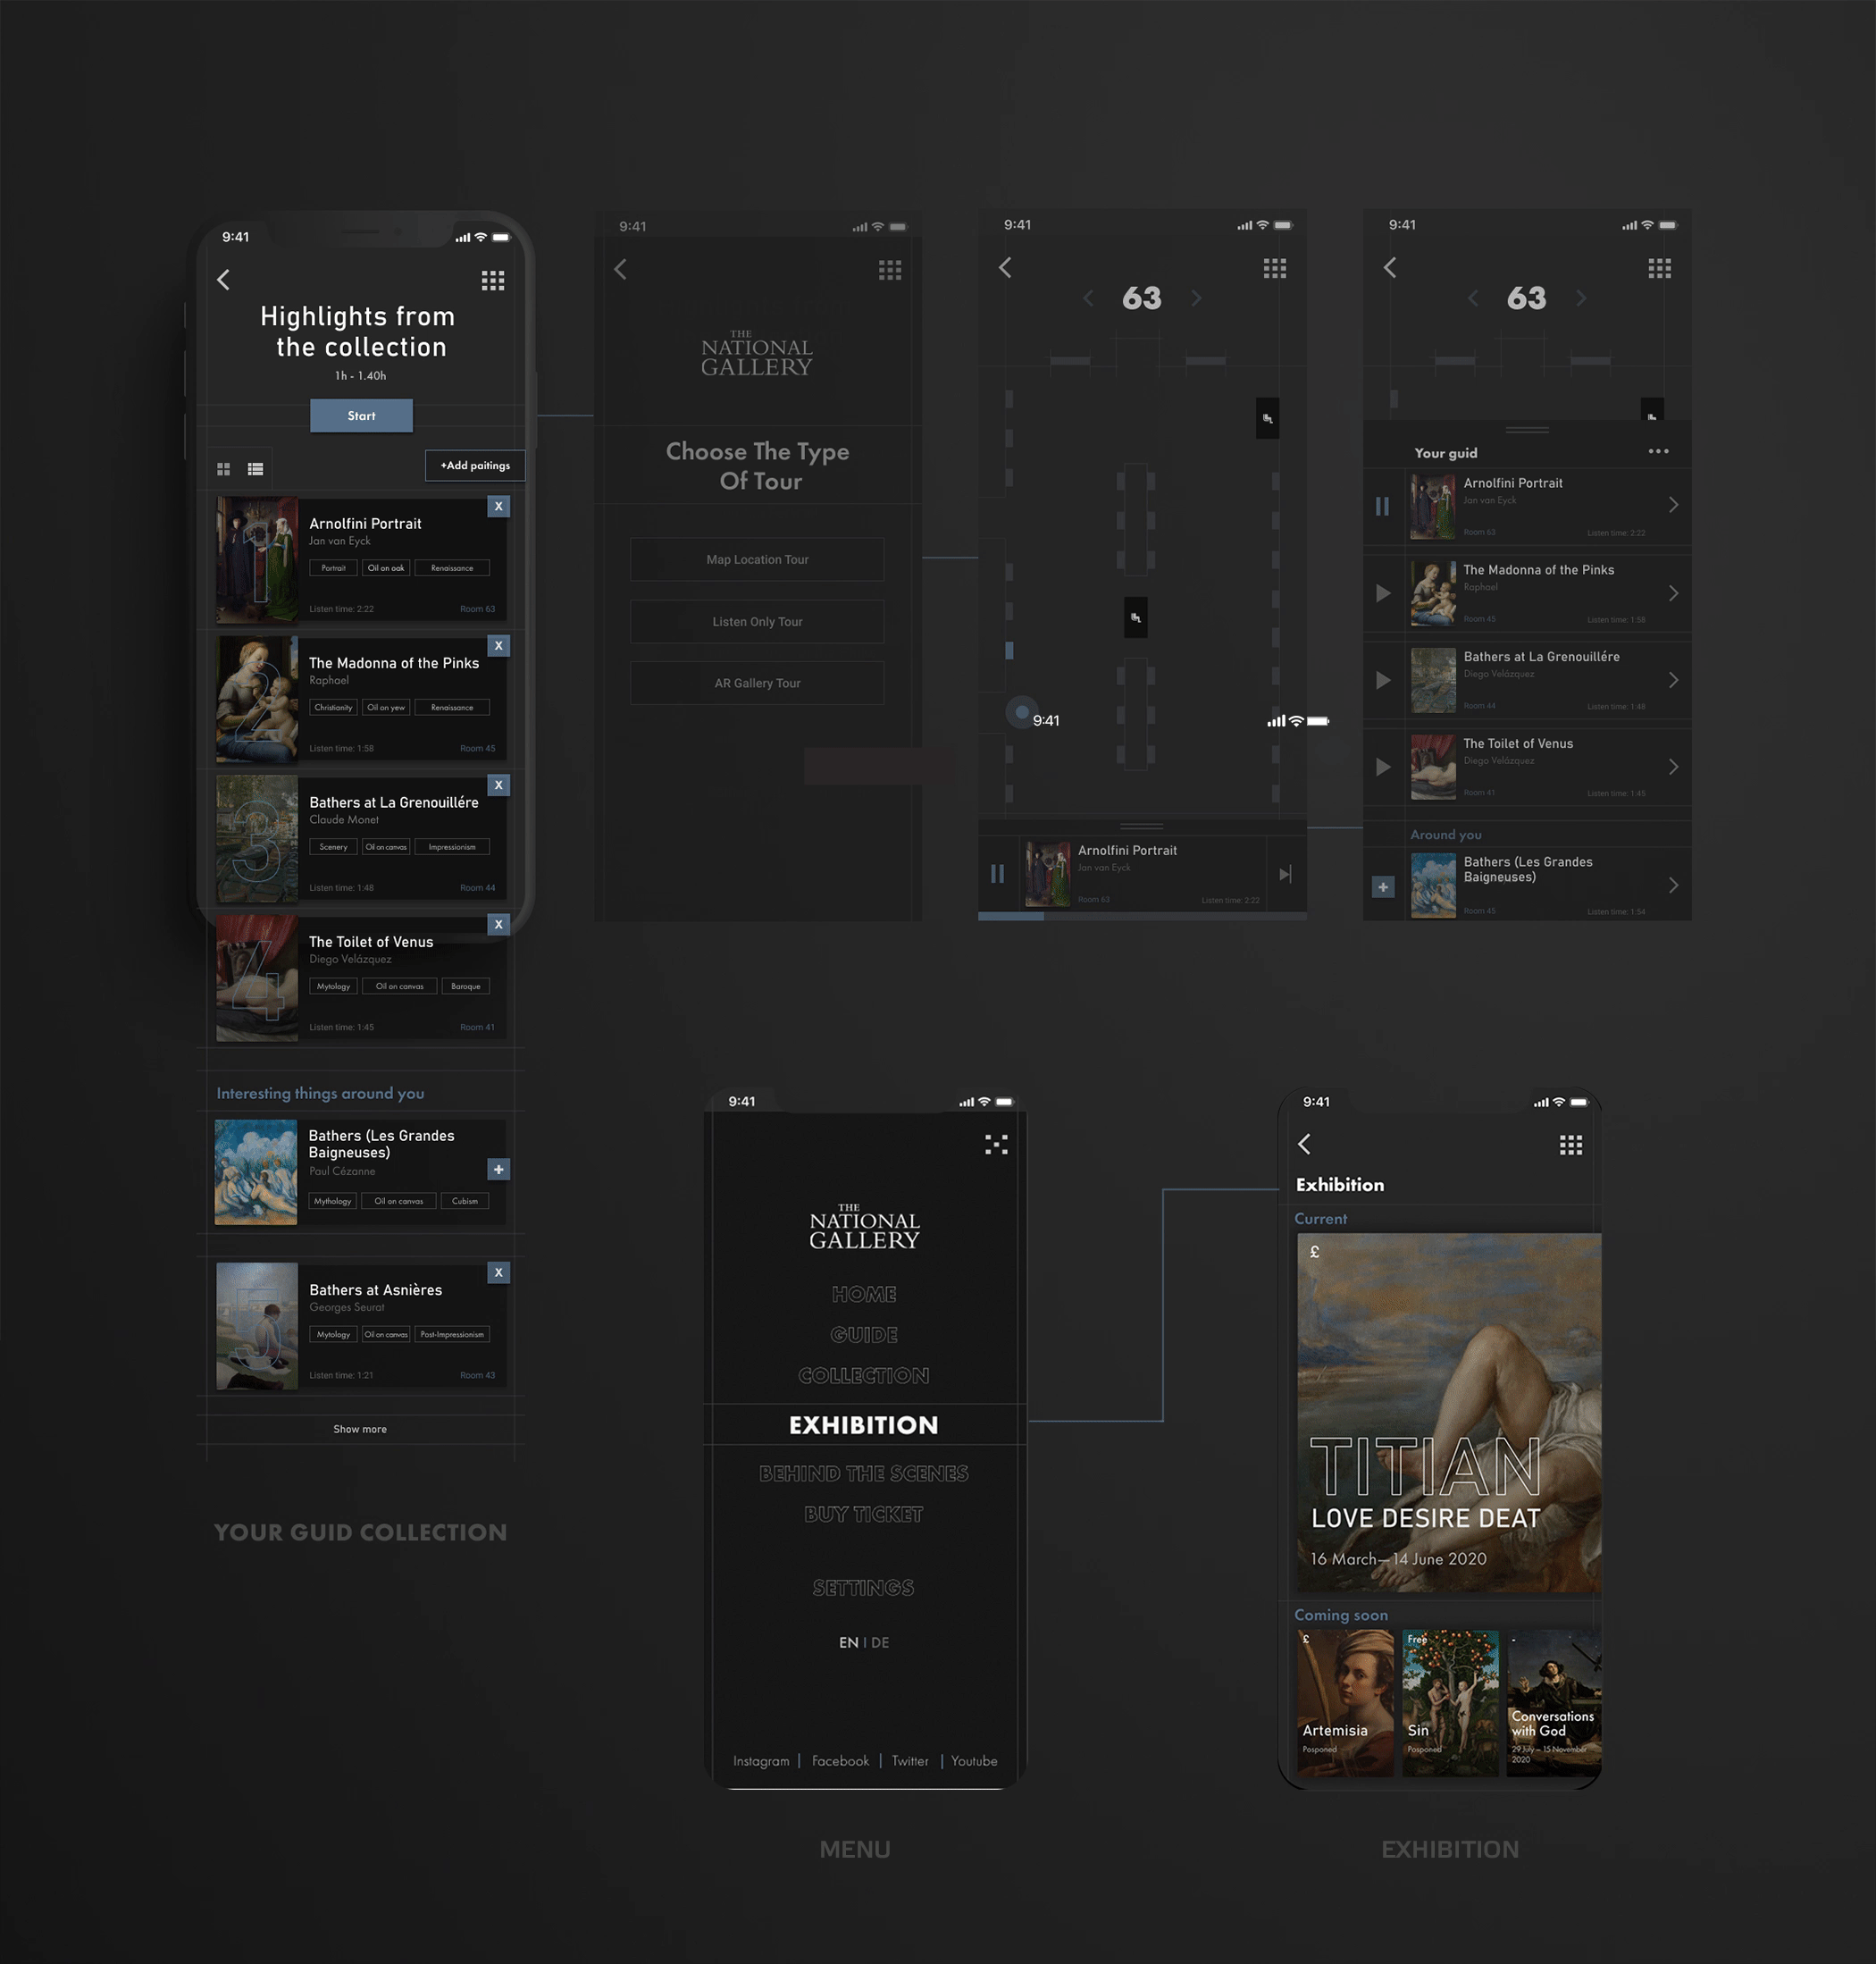Viewport: 1876px width, 1964px height.
Task: Open EXHIBITION menu item
Action: tap(864, 1426)
